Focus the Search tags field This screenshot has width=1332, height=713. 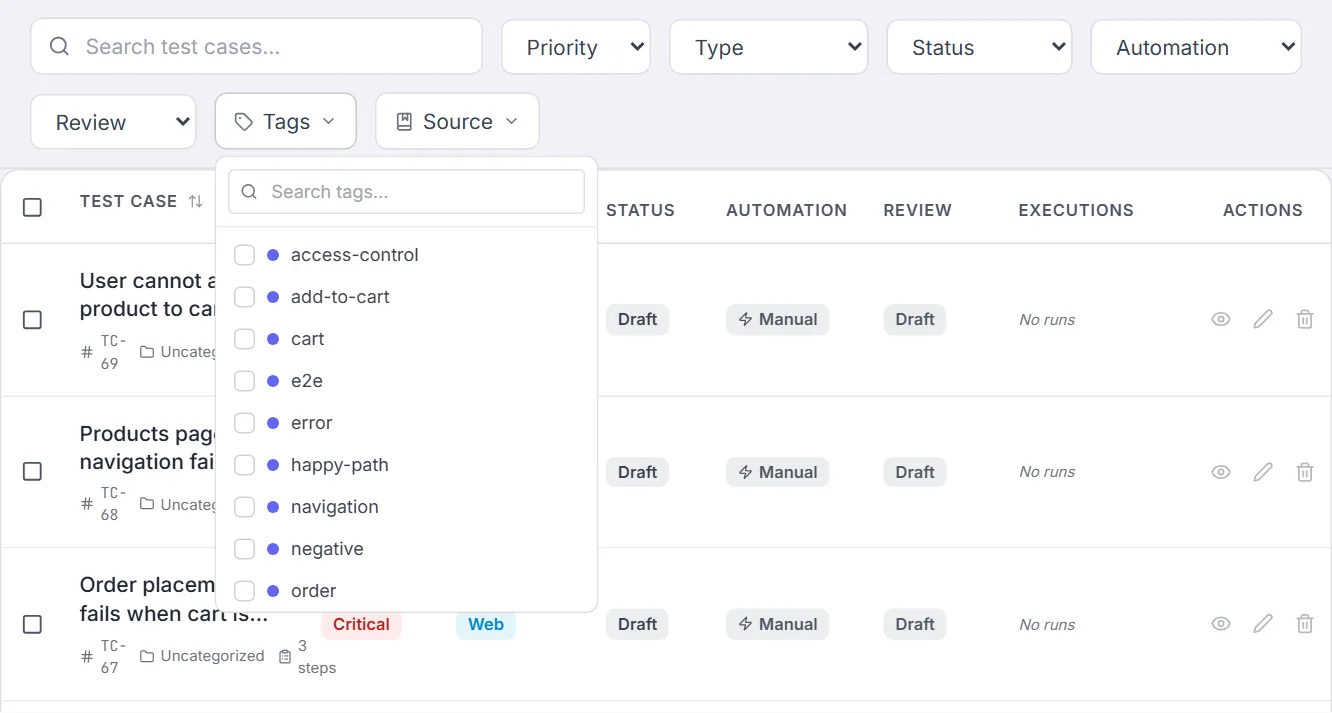tap(406, 192)
